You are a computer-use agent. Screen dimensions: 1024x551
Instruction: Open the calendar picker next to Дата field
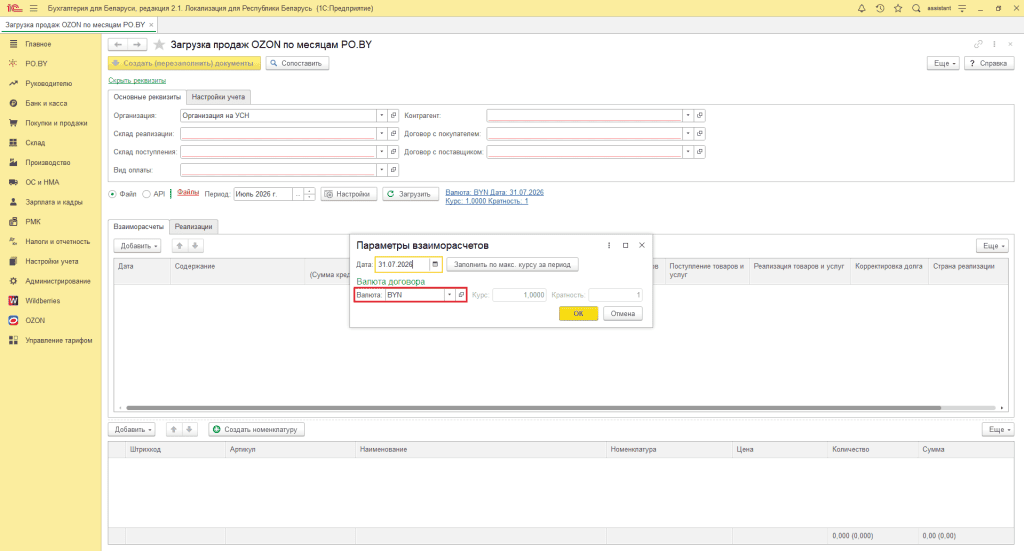pos(435,264)
